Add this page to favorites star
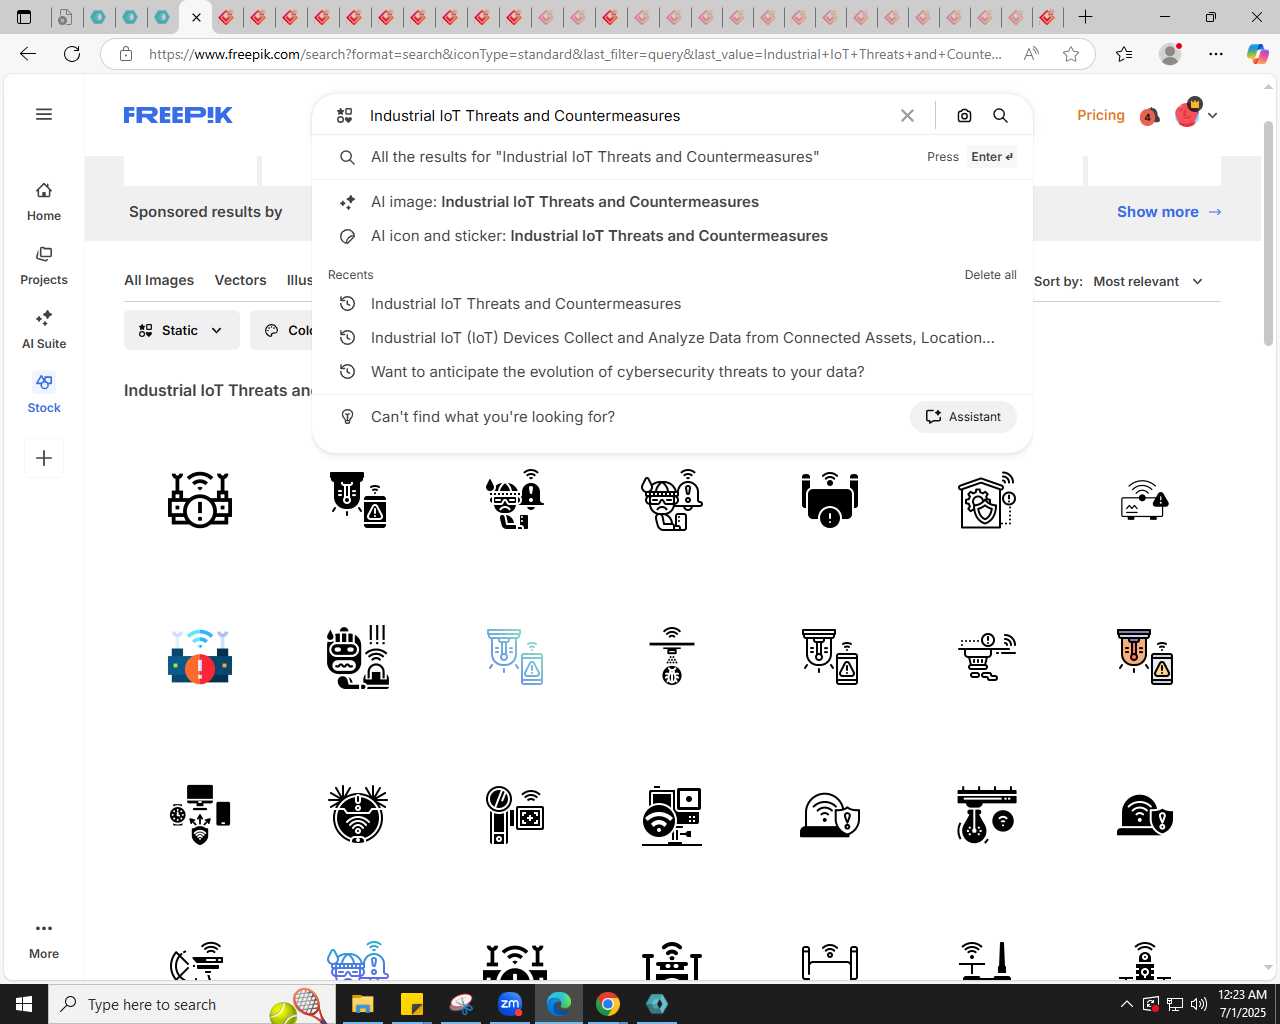Image resolution: width=1280 pixels, height=1024 pixels. (1071, 54)
